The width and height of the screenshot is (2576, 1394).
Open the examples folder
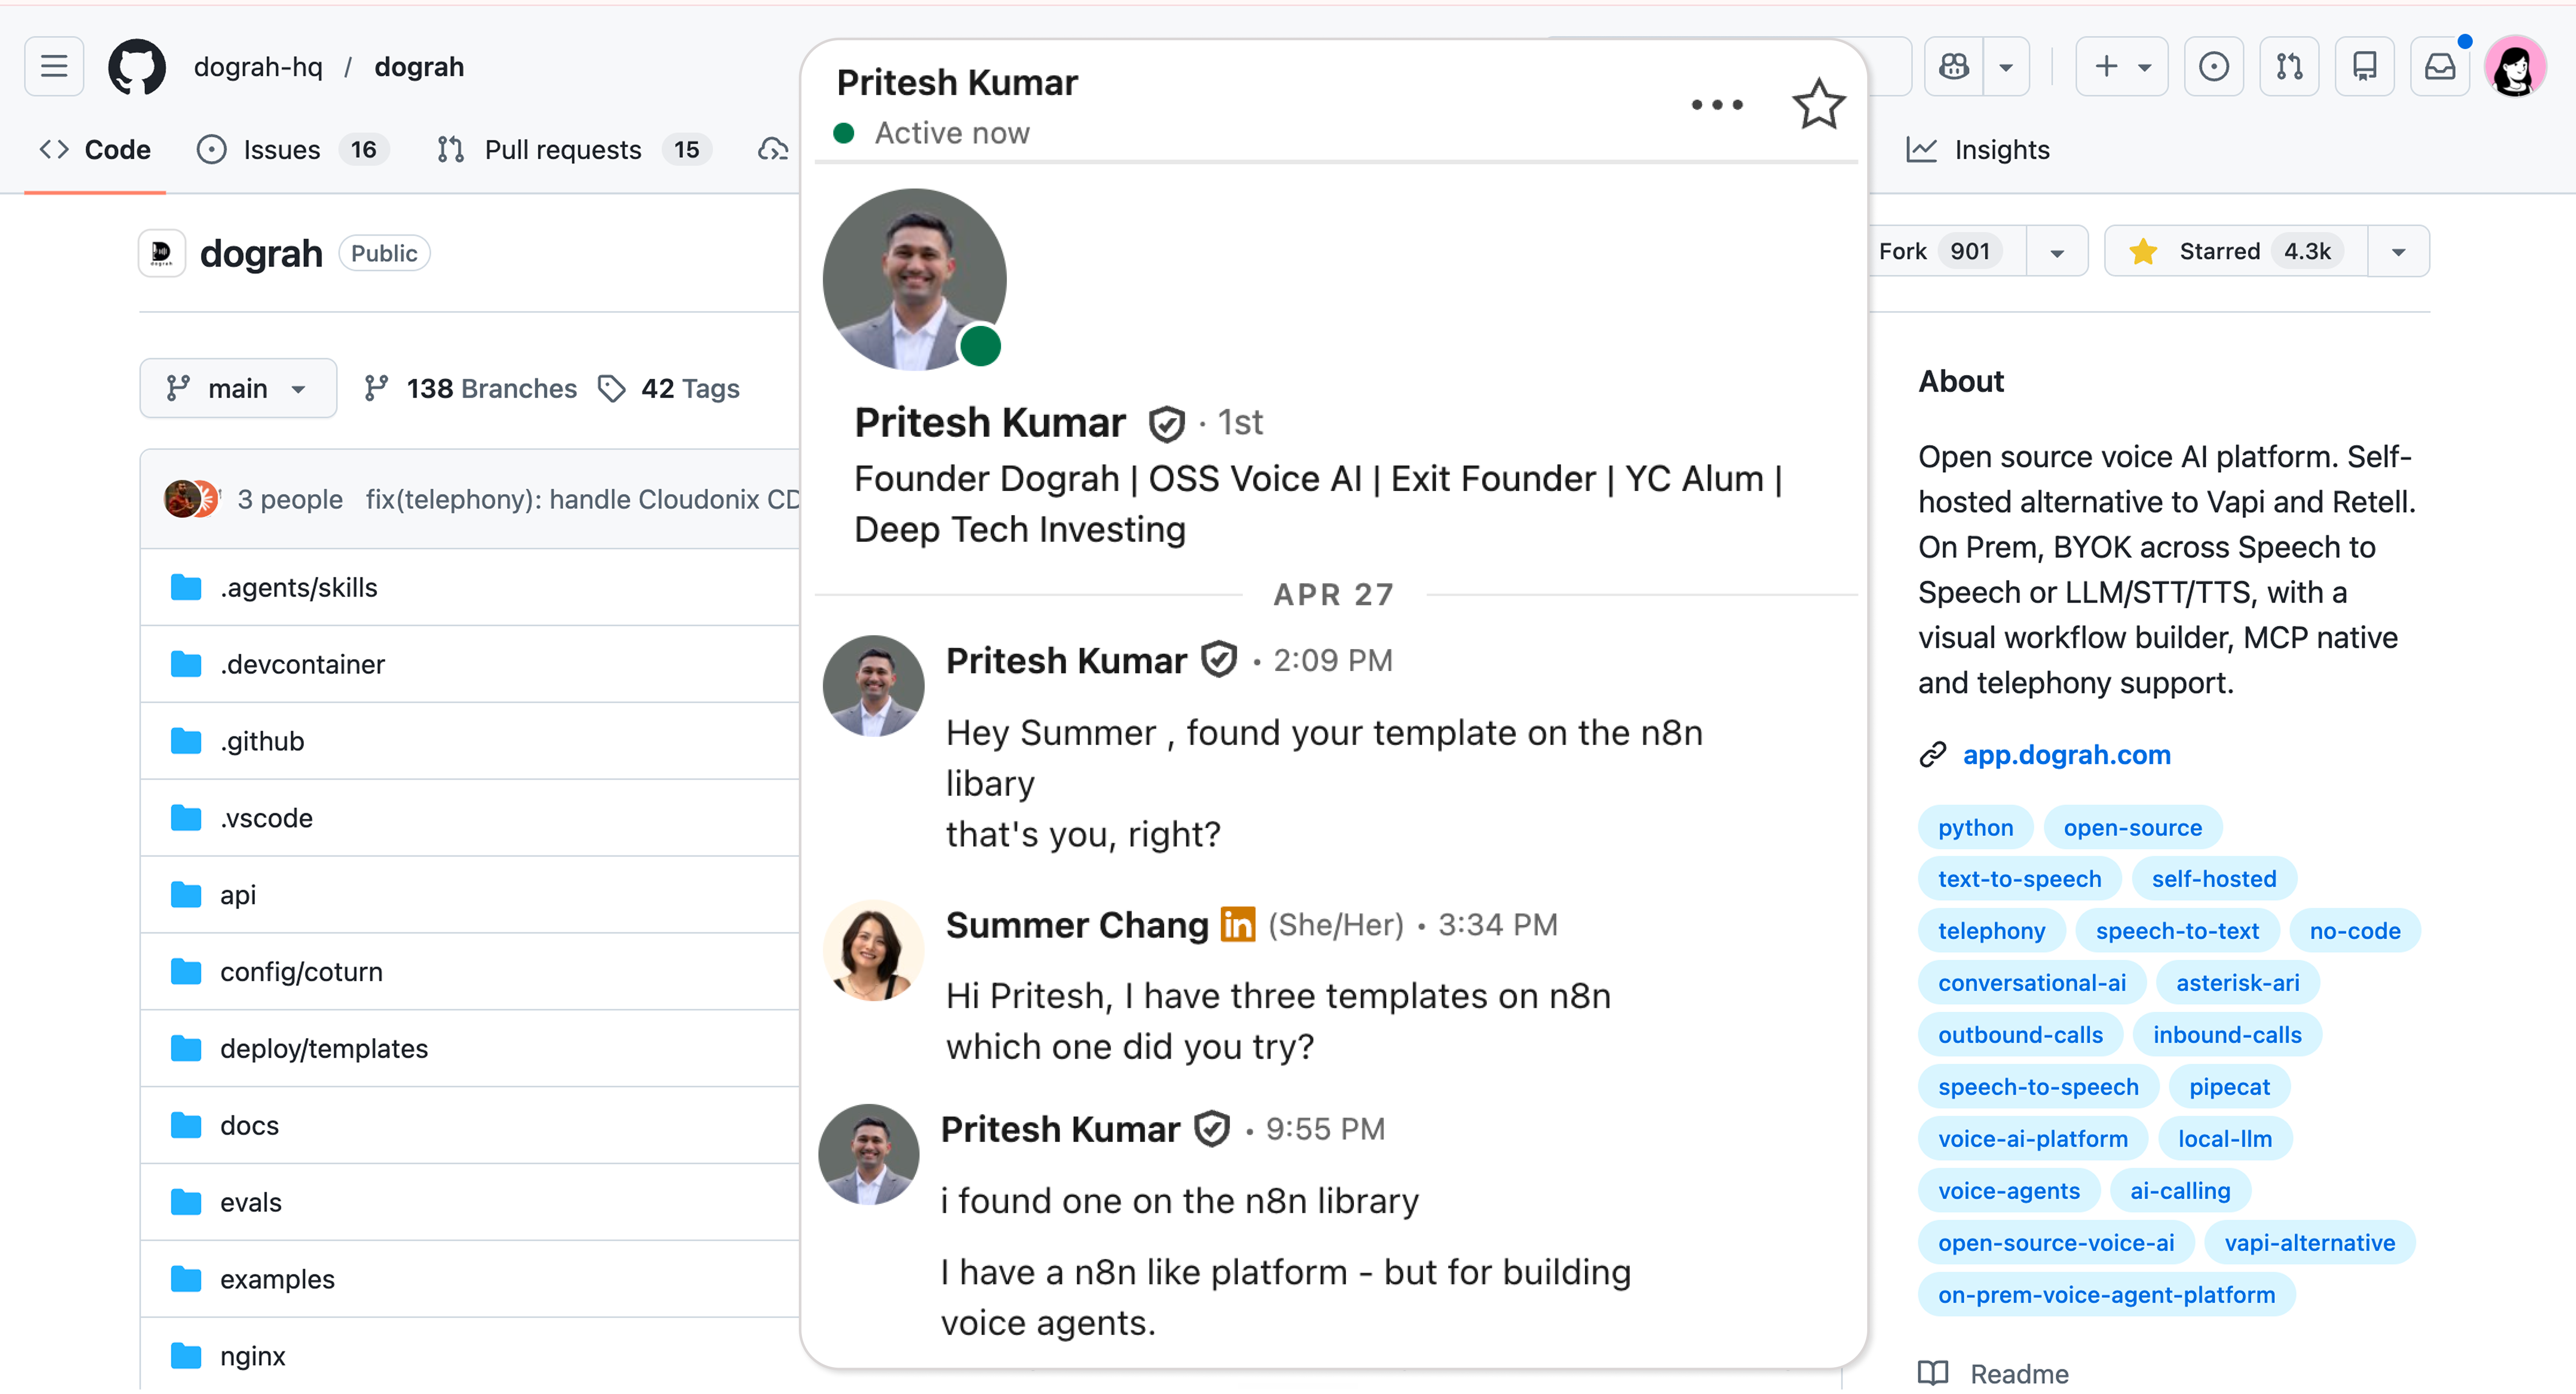coord(277,1280)
